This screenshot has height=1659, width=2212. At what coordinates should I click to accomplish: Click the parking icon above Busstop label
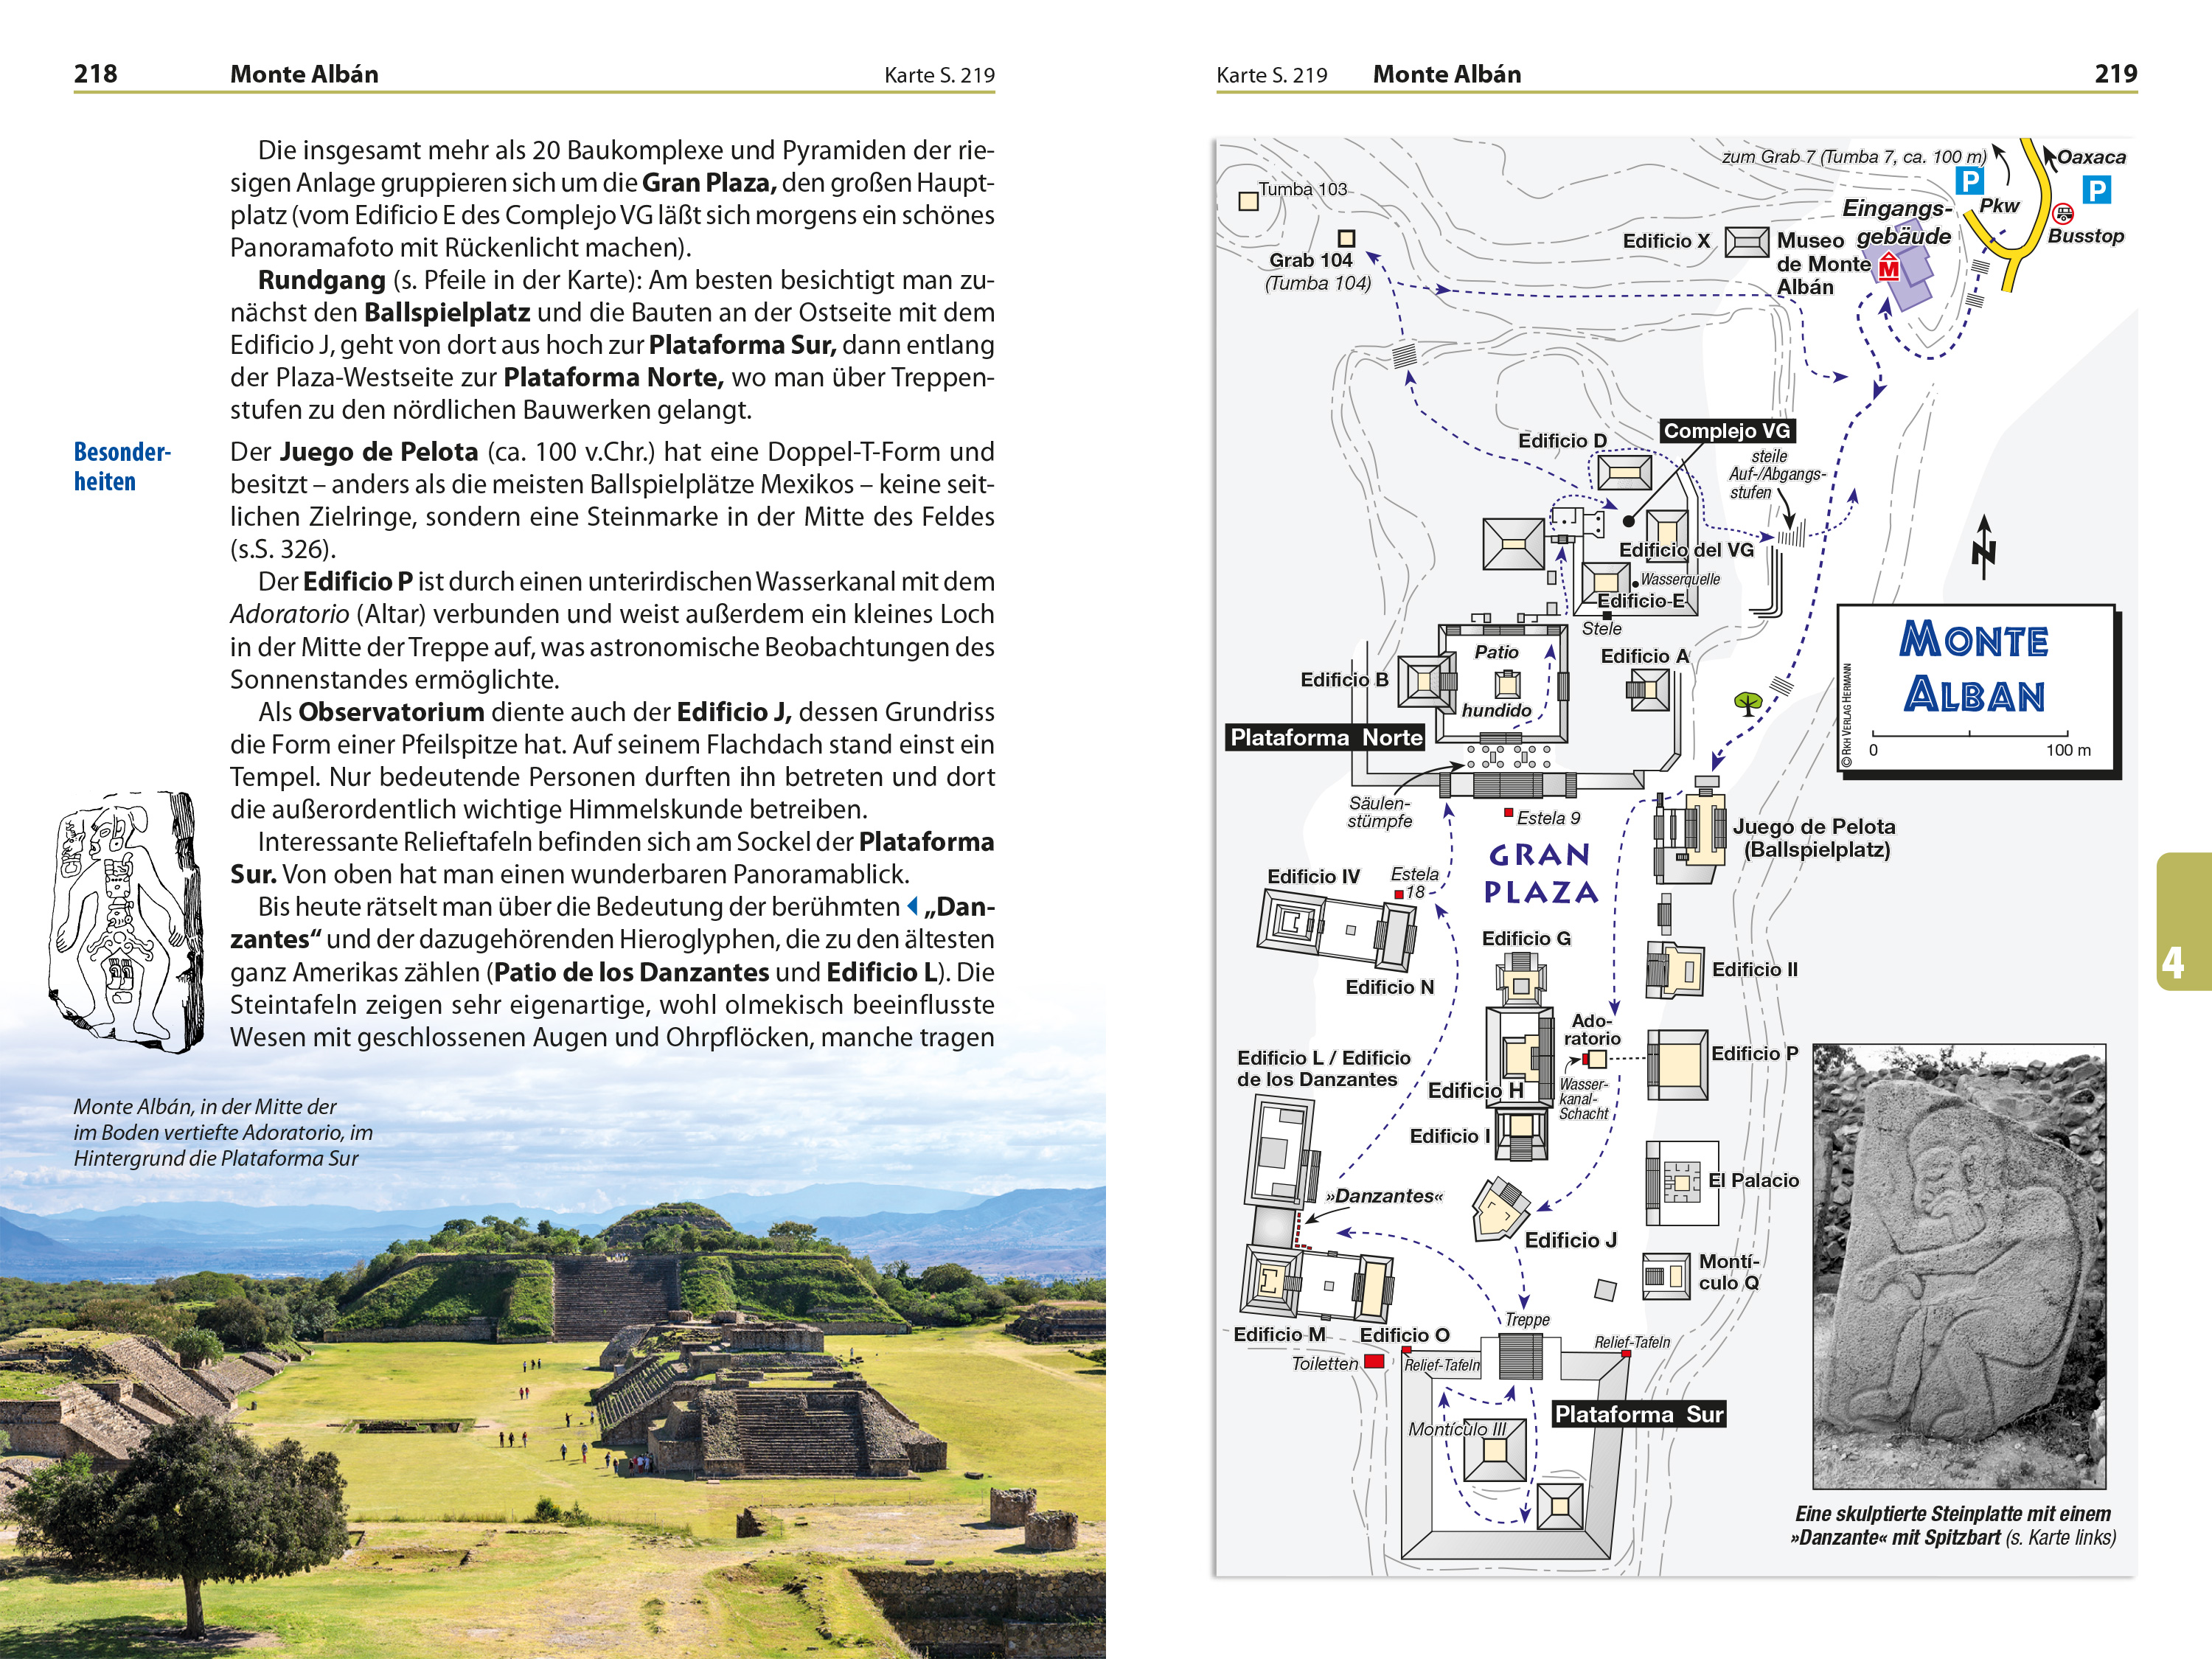2096,189
